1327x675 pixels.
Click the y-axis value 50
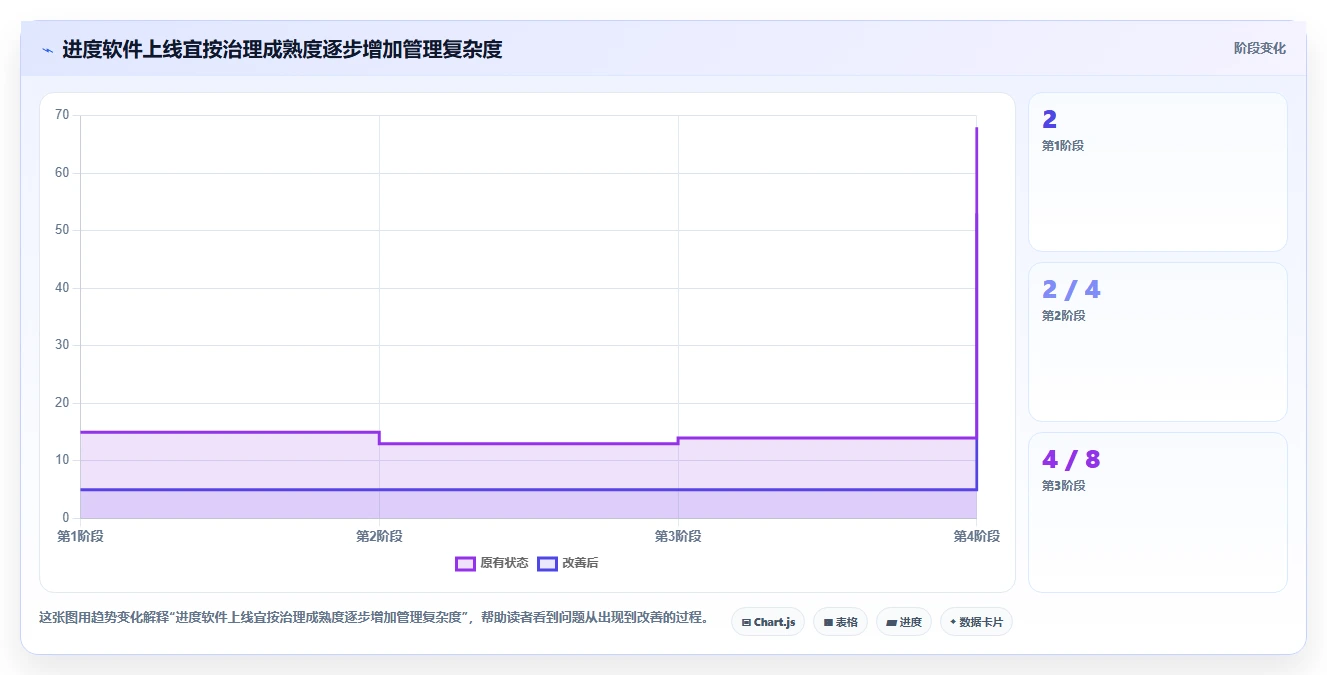pyautogui.click(x=62, y=230)
